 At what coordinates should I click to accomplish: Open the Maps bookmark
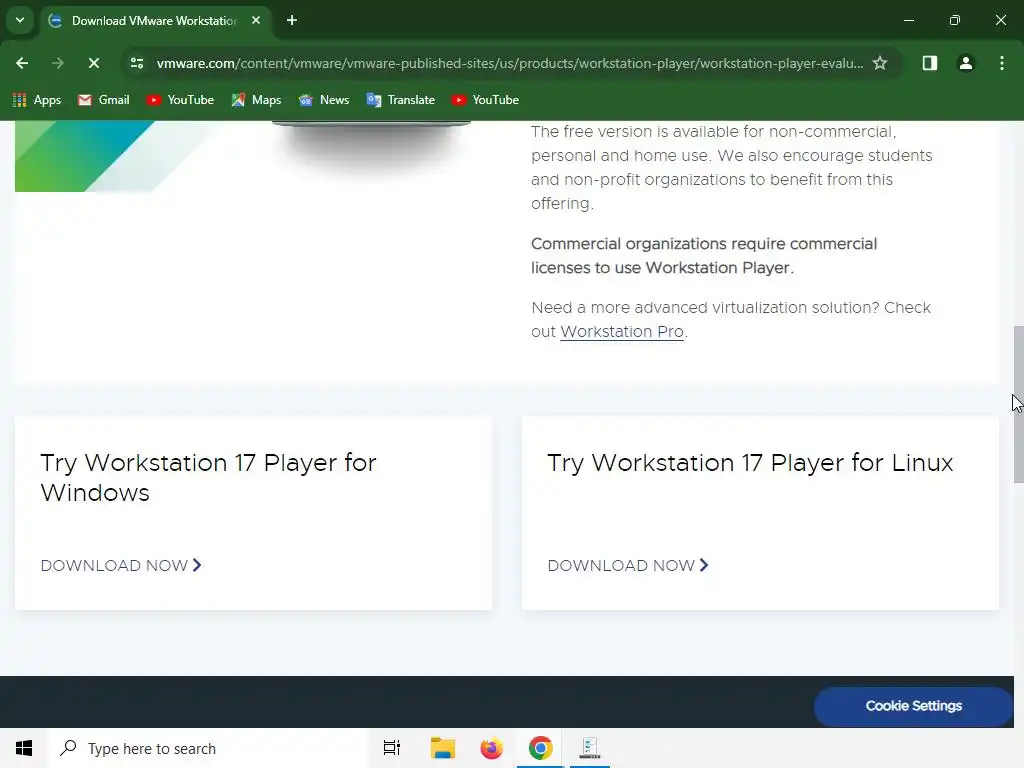pos(256,100)
